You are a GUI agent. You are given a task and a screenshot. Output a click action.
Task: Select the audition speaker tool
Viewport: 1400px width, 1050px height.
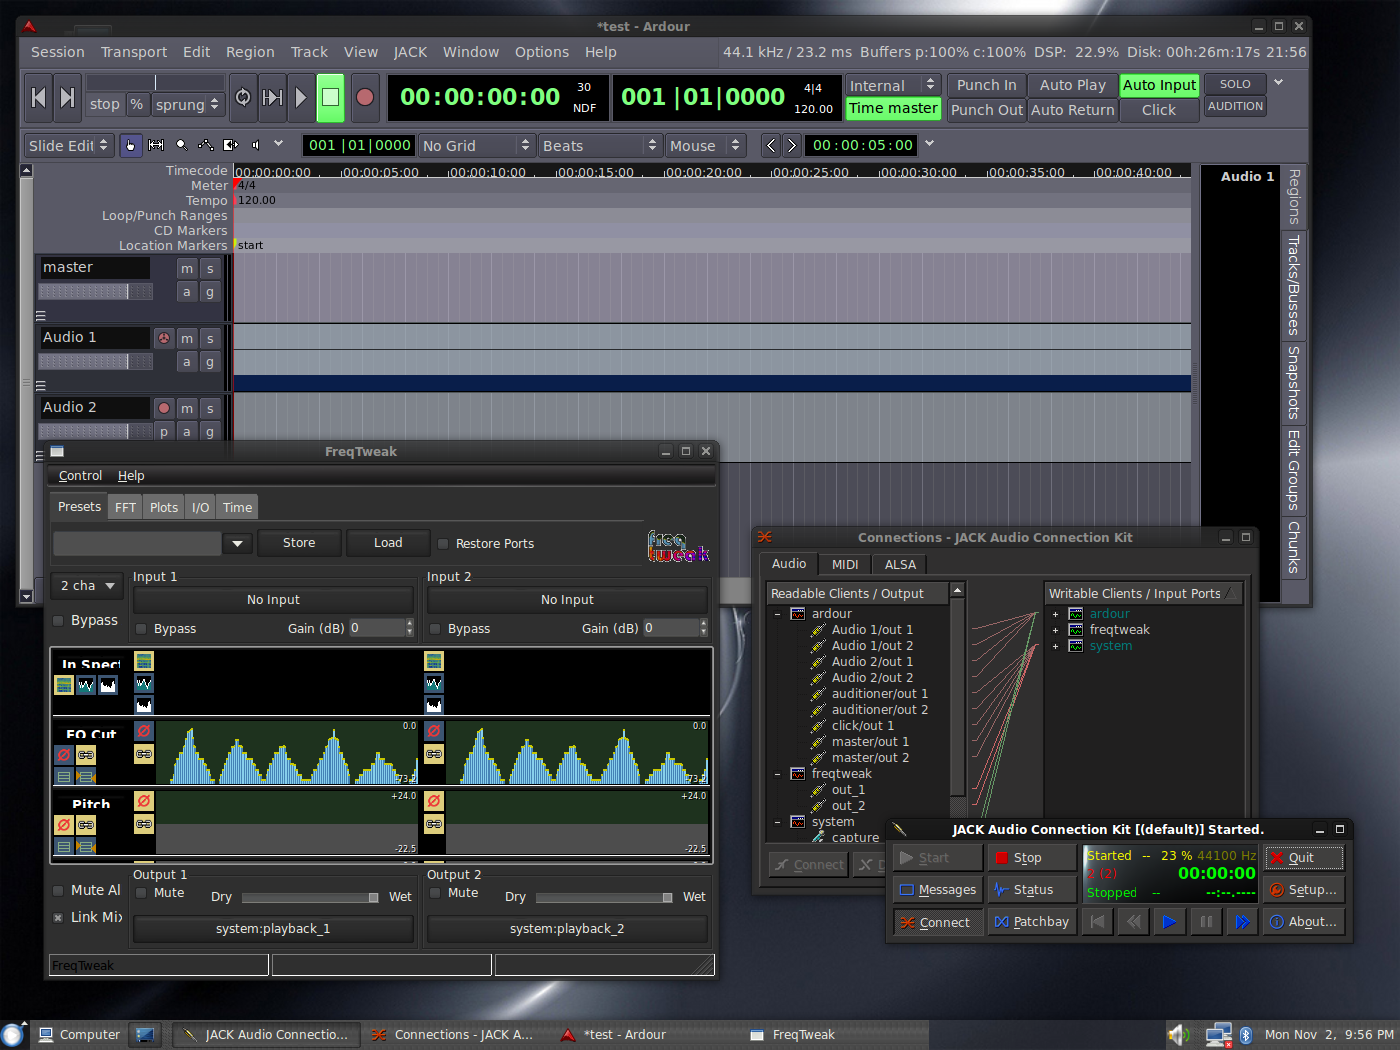click(x=256, y=145)
